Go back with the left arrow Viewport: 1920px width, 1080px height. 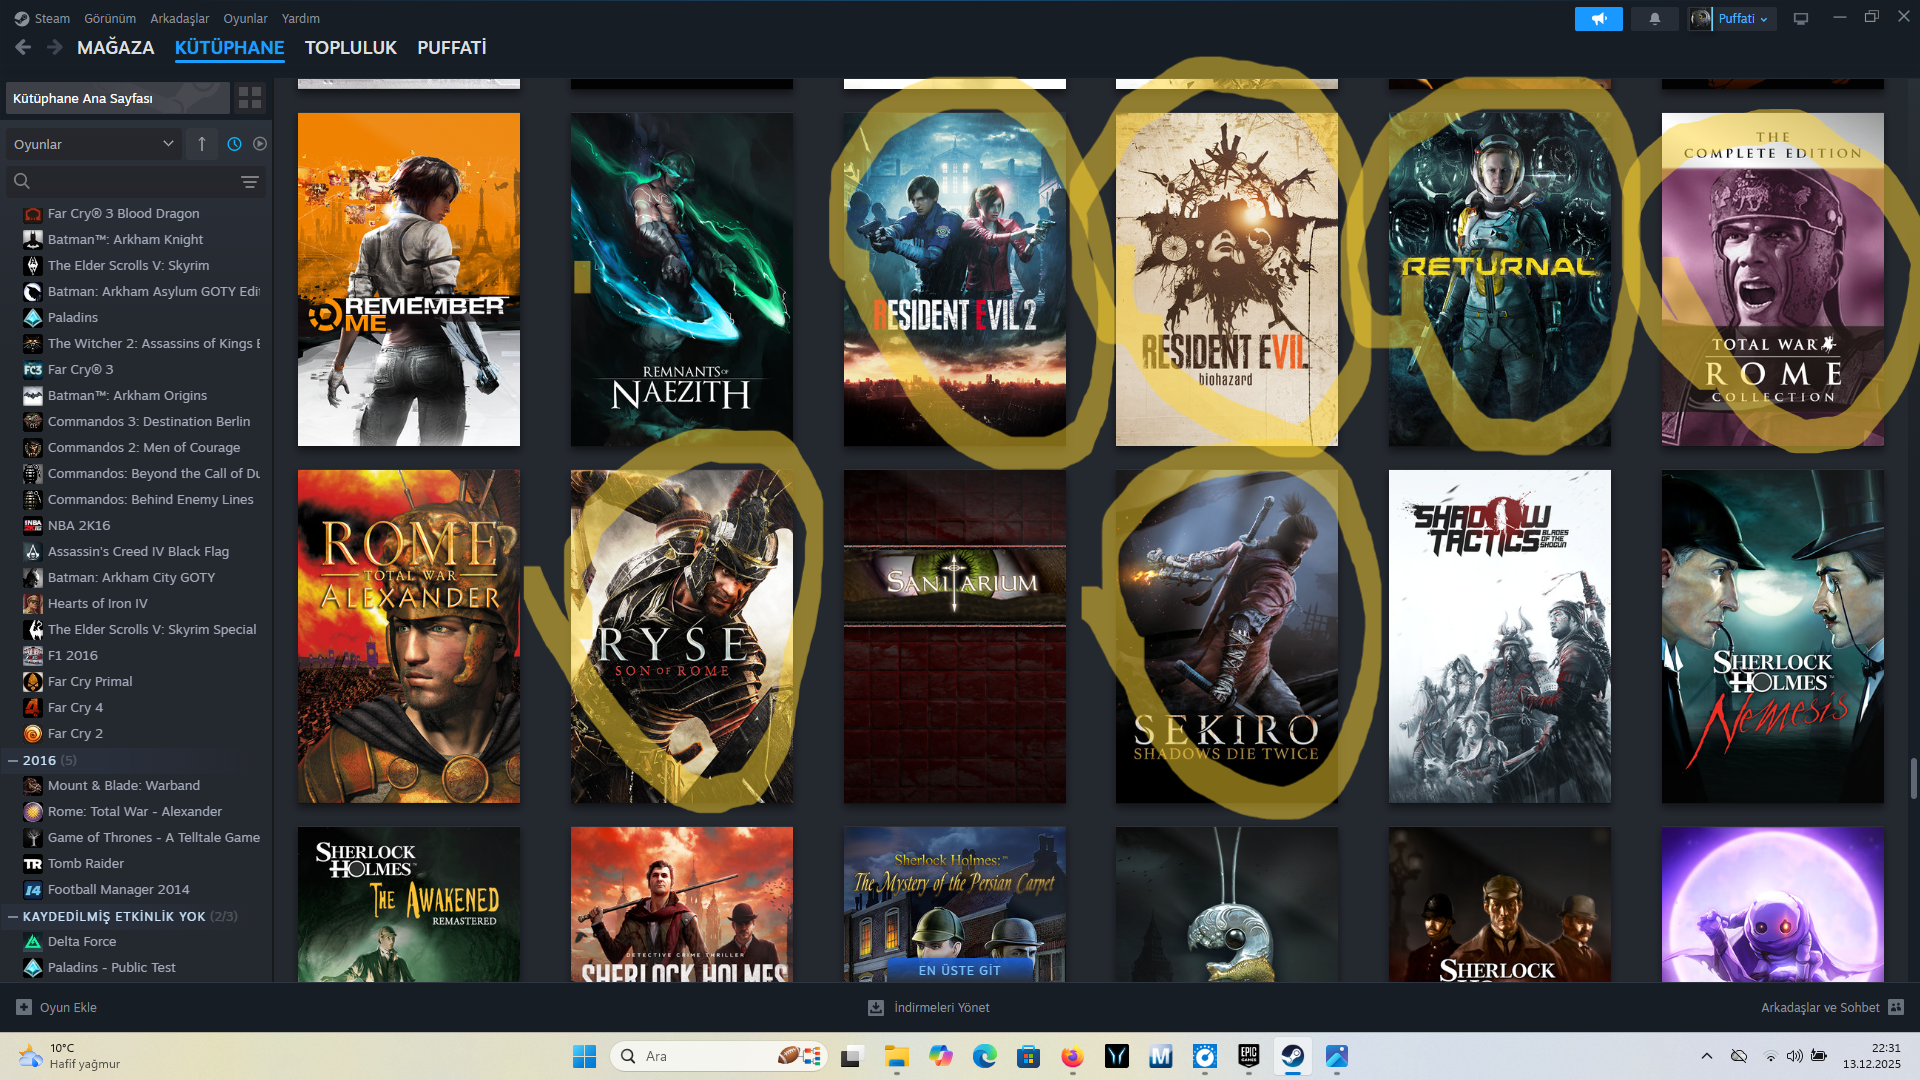pyautogui.click(x=23, y=47)
